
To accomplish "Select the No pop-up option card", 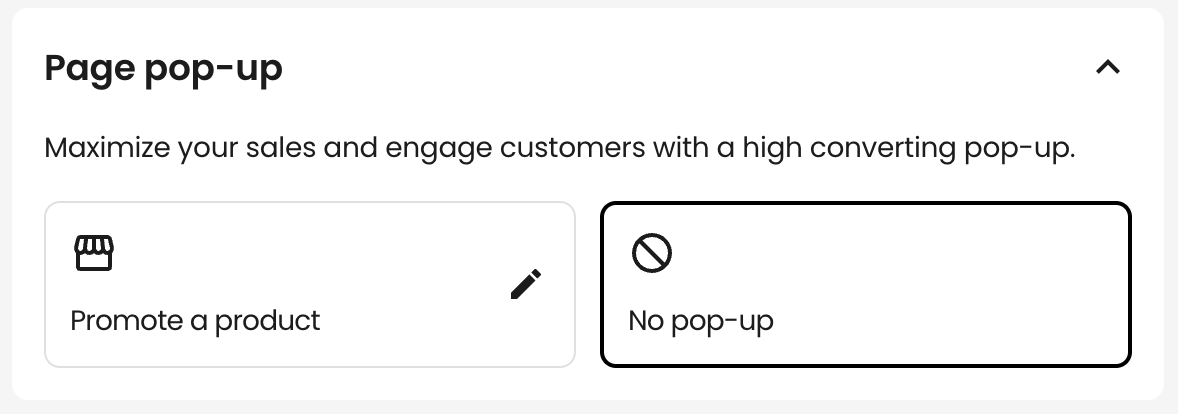I will click(x=865, y=284).
